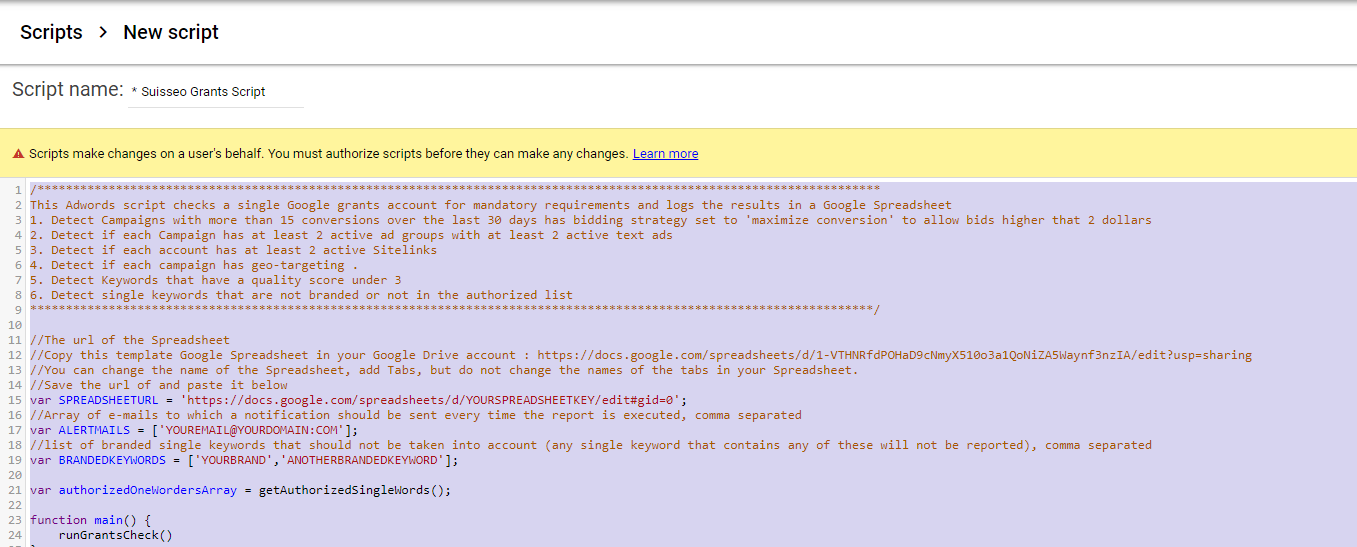This screenshot has width=1357, height=547.
Task: Click the authorizedOneWordersArray declaration line
Action: tap(241, 490)
